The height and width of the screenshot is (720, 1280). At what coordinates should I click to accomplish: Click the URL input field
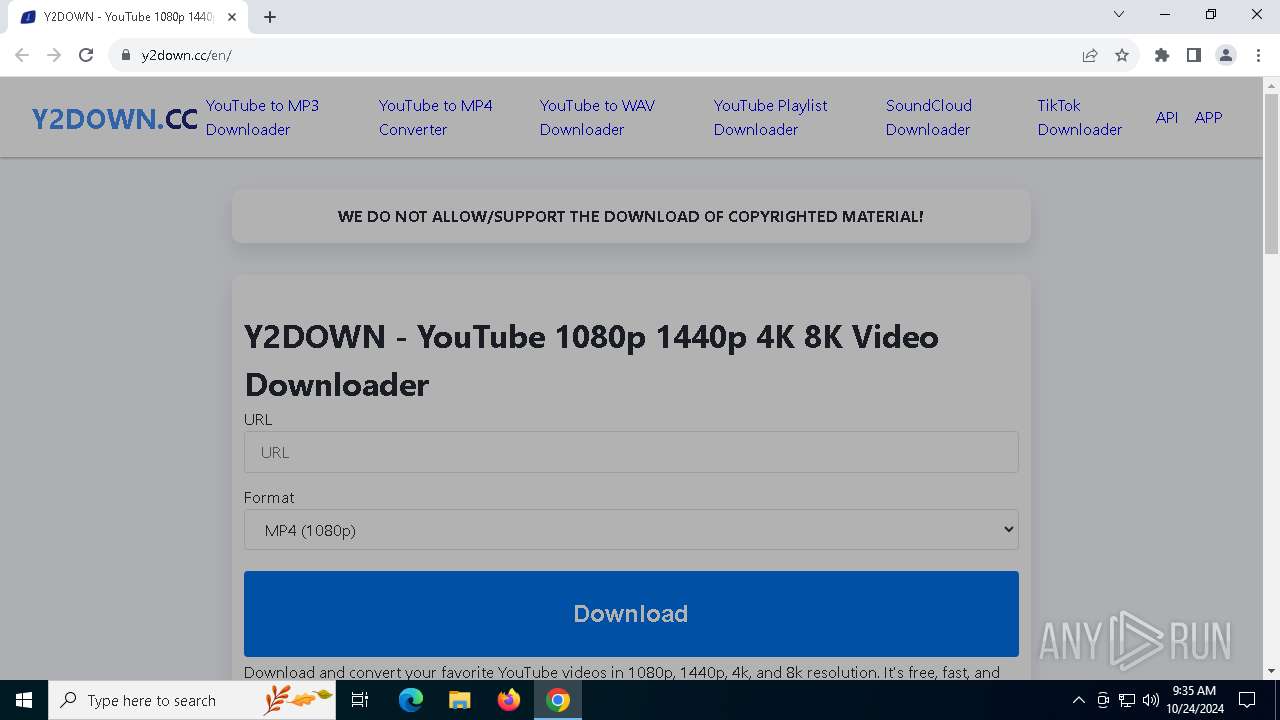(631, 452)
